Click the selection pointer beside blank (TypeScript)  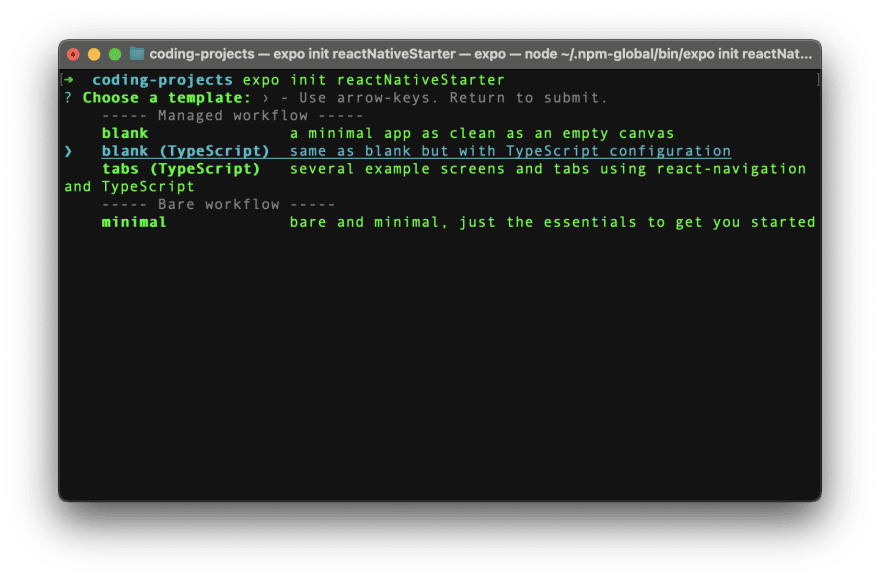pyautogui.click(x=68, y=151)
